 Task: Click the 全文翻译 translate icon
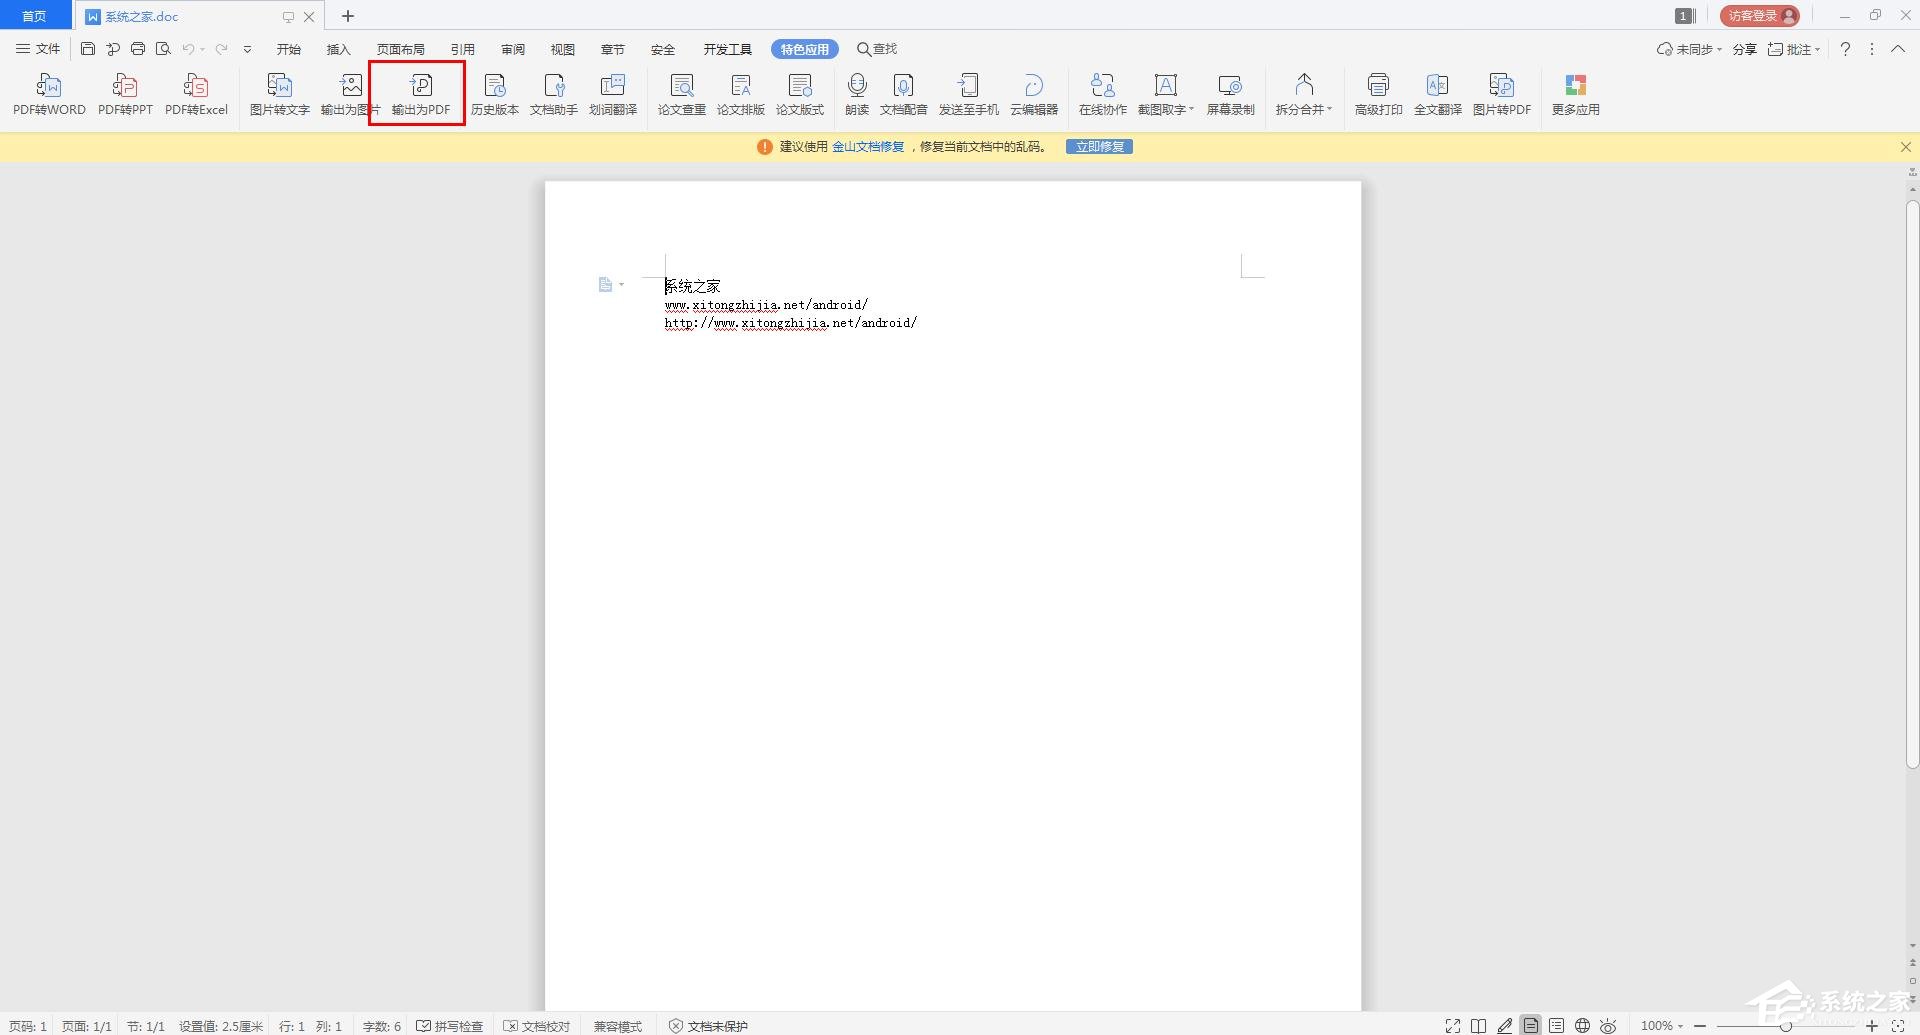pyautogui.click(x=1437, y=94)
